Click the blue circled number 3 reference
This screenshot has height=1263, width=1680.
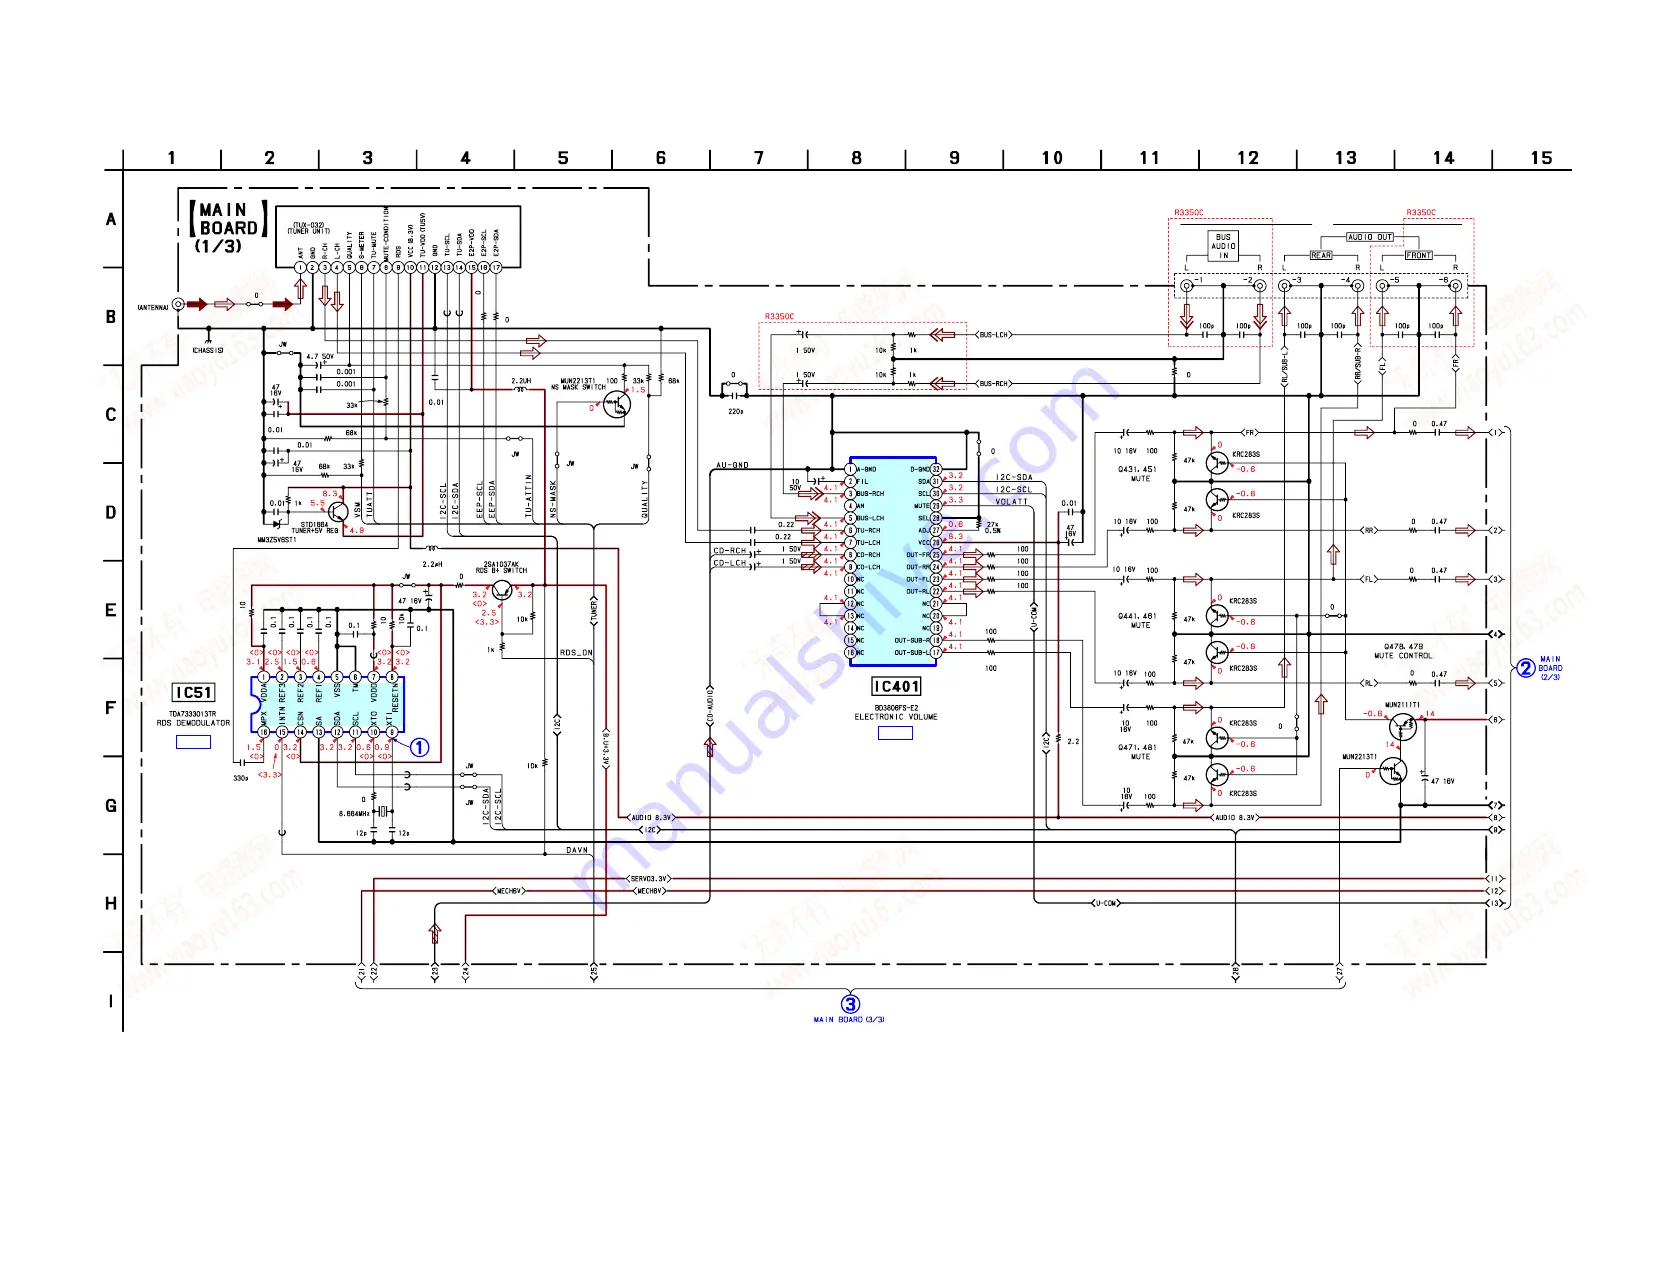click(850, 1004)
